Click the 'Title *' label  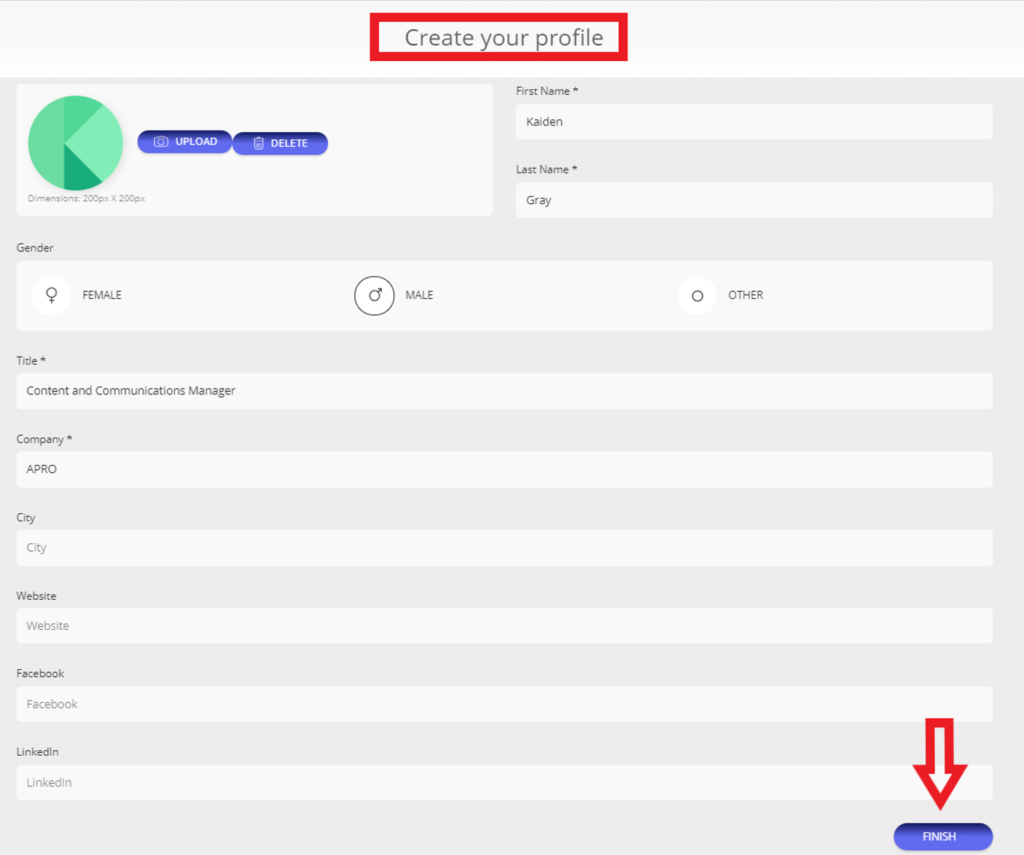[x=31, y=361]
